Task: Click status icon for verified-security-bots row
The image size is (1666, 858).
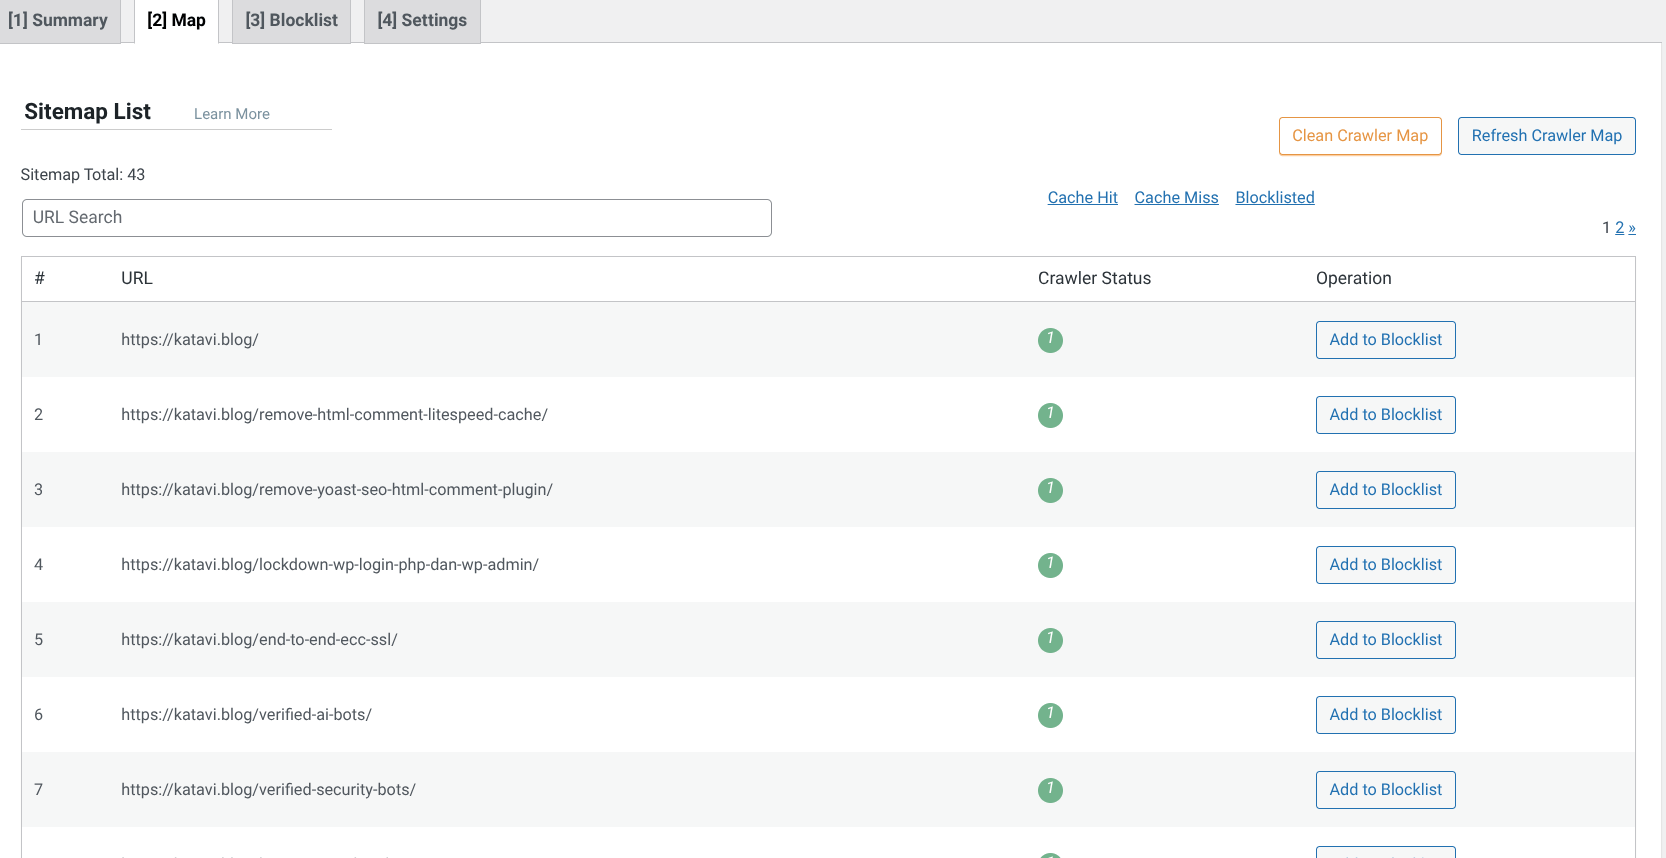Action: (x=1050, y=790)
